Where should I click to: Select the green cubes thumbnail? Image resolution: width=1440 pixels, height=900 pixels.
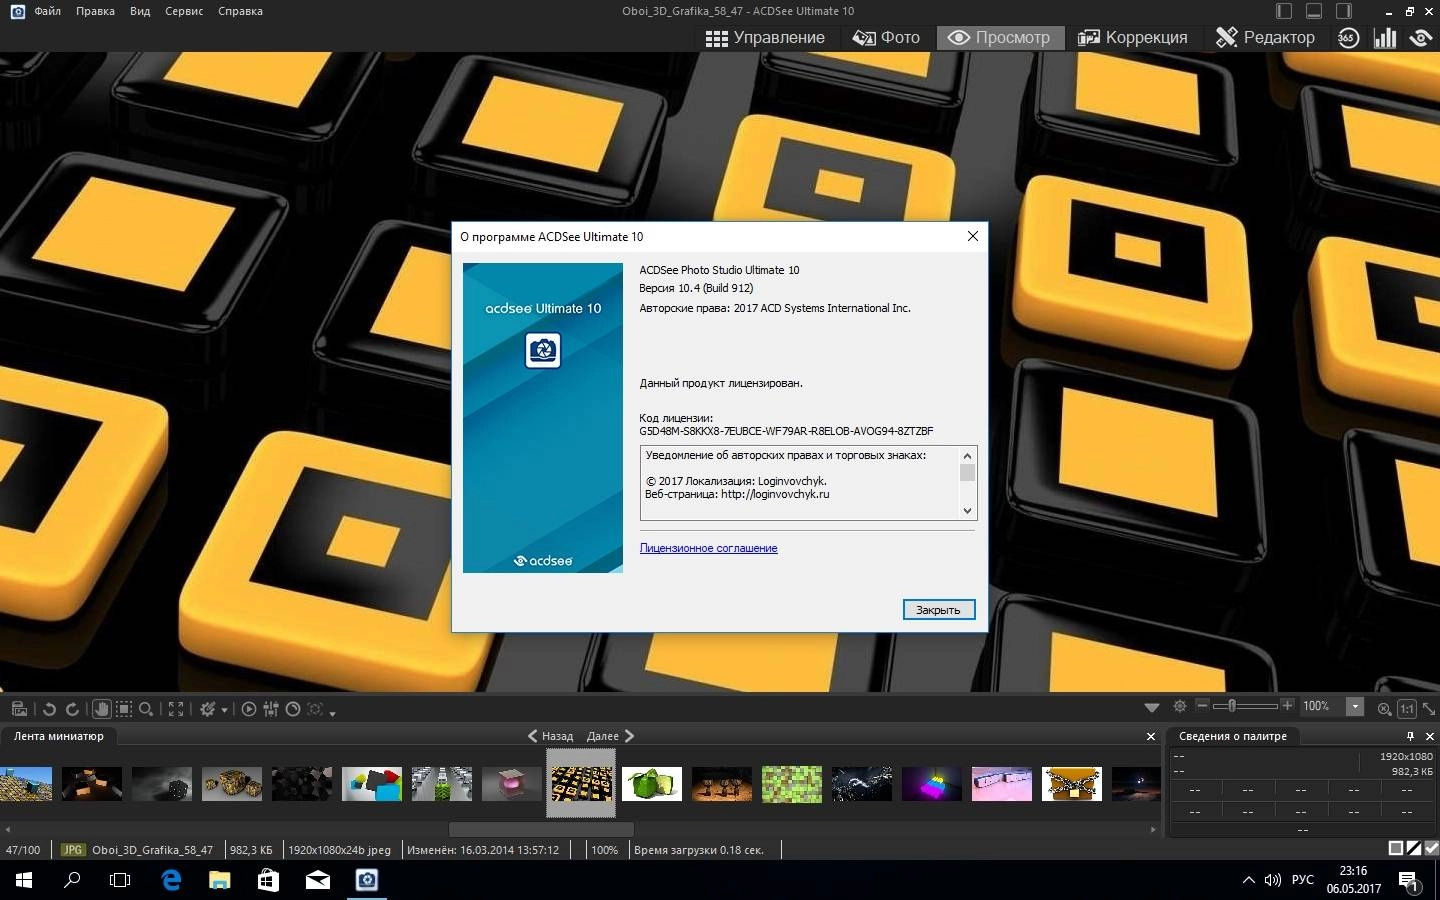(651, 784)
